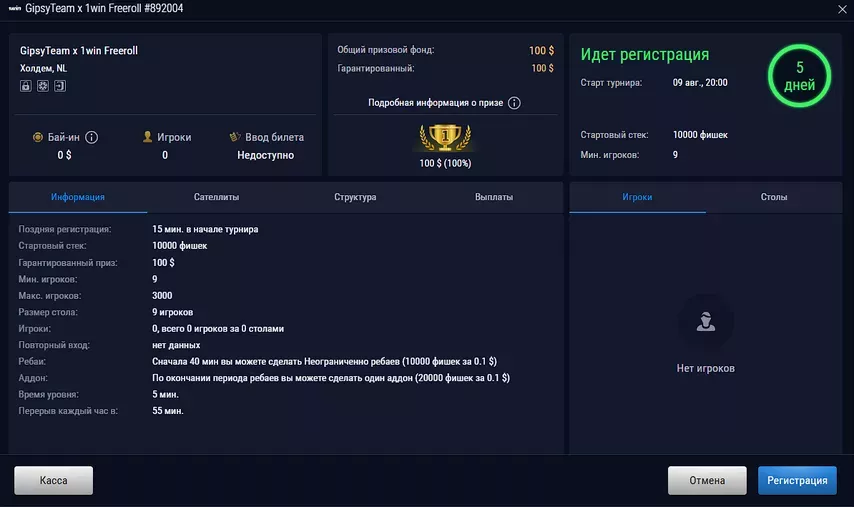Viewport: 854px width, 507px height.
Task: Click the 0 $ buy-in amount
Action: click(x=64, y=155)
